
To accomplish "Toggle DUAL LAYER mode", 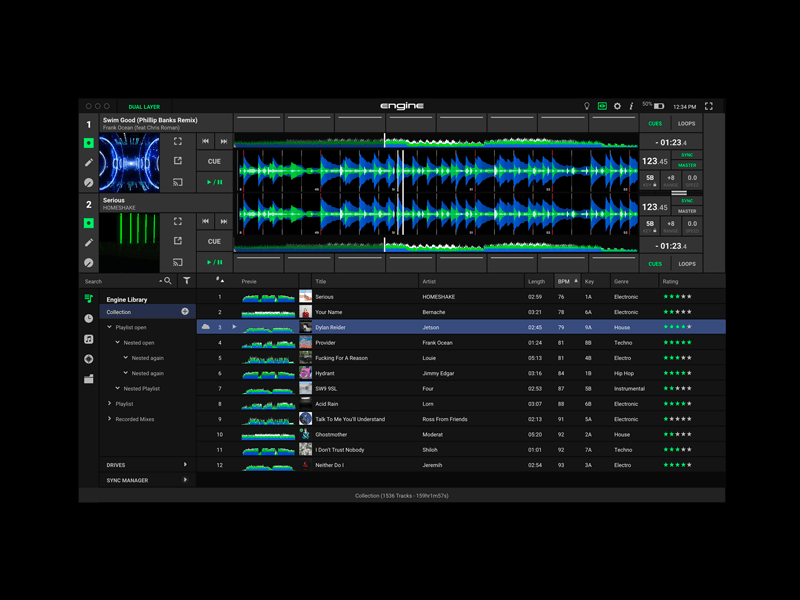I will [x=144, y=107].
